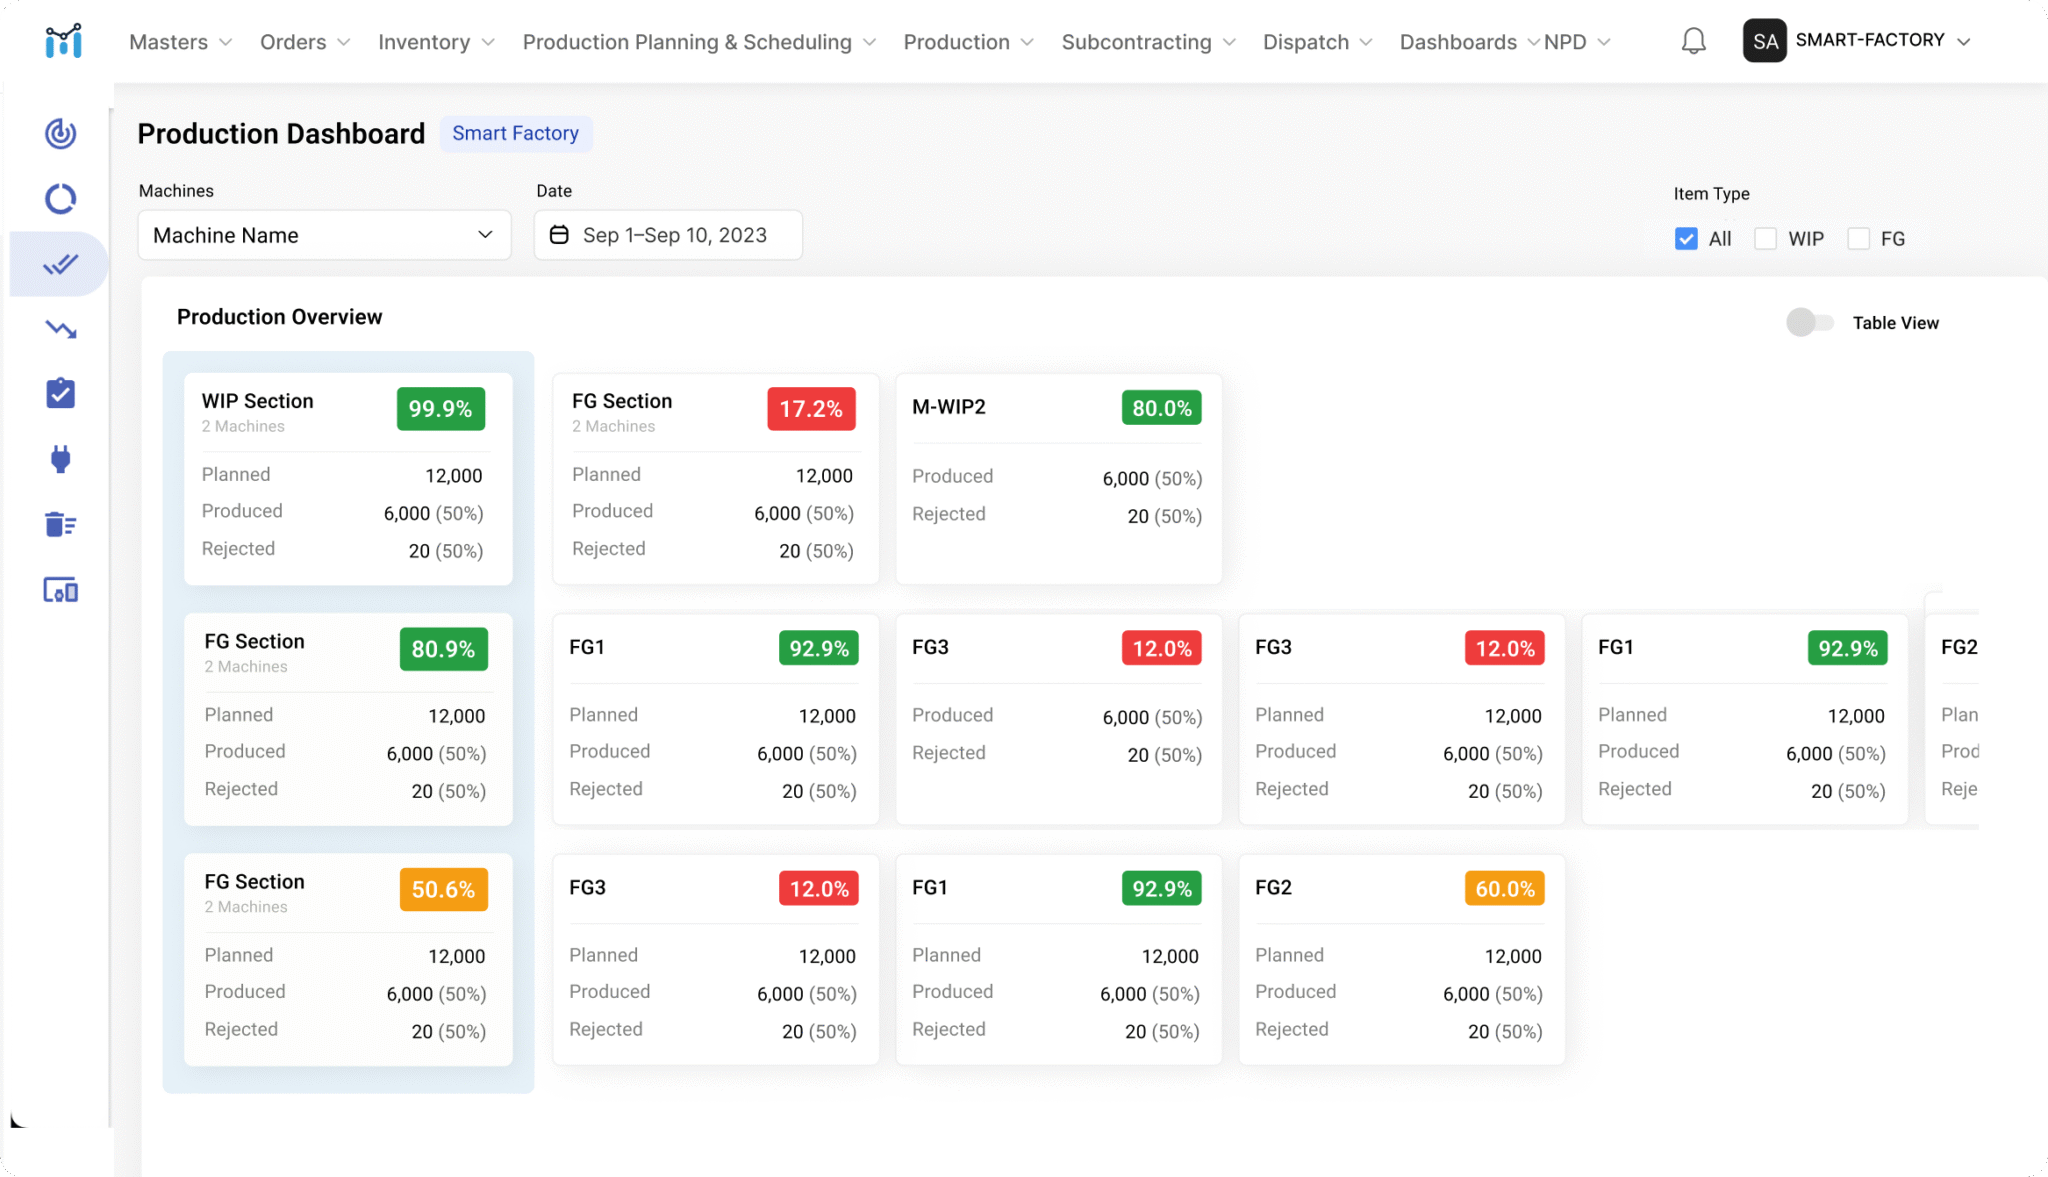The width and height of the screenshot is (2048, 1177).
Task: Select the circular refresh icon in sidebar
Action: click(x=60, y=198)
